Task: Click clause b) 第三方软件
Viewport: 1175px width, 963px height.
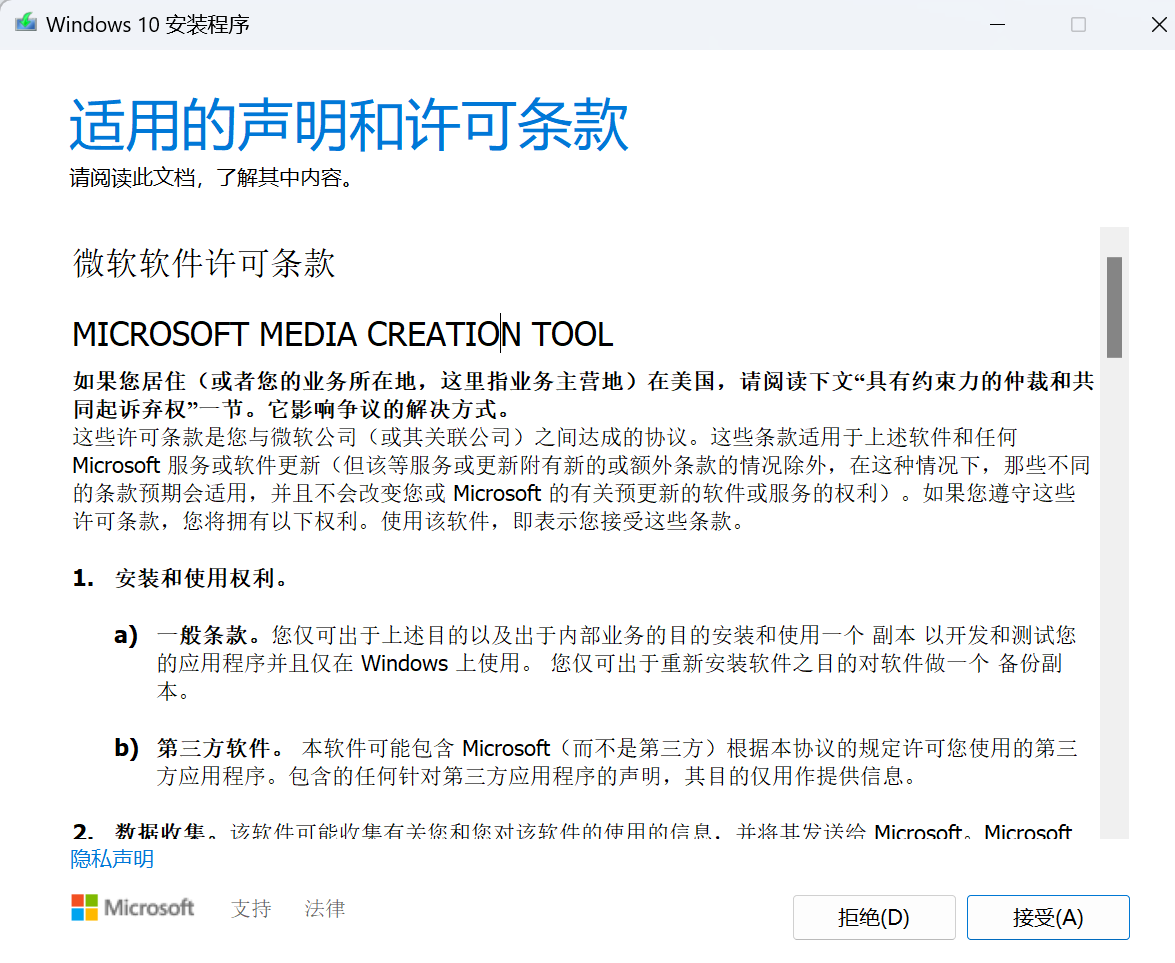Action: [596, 761]
